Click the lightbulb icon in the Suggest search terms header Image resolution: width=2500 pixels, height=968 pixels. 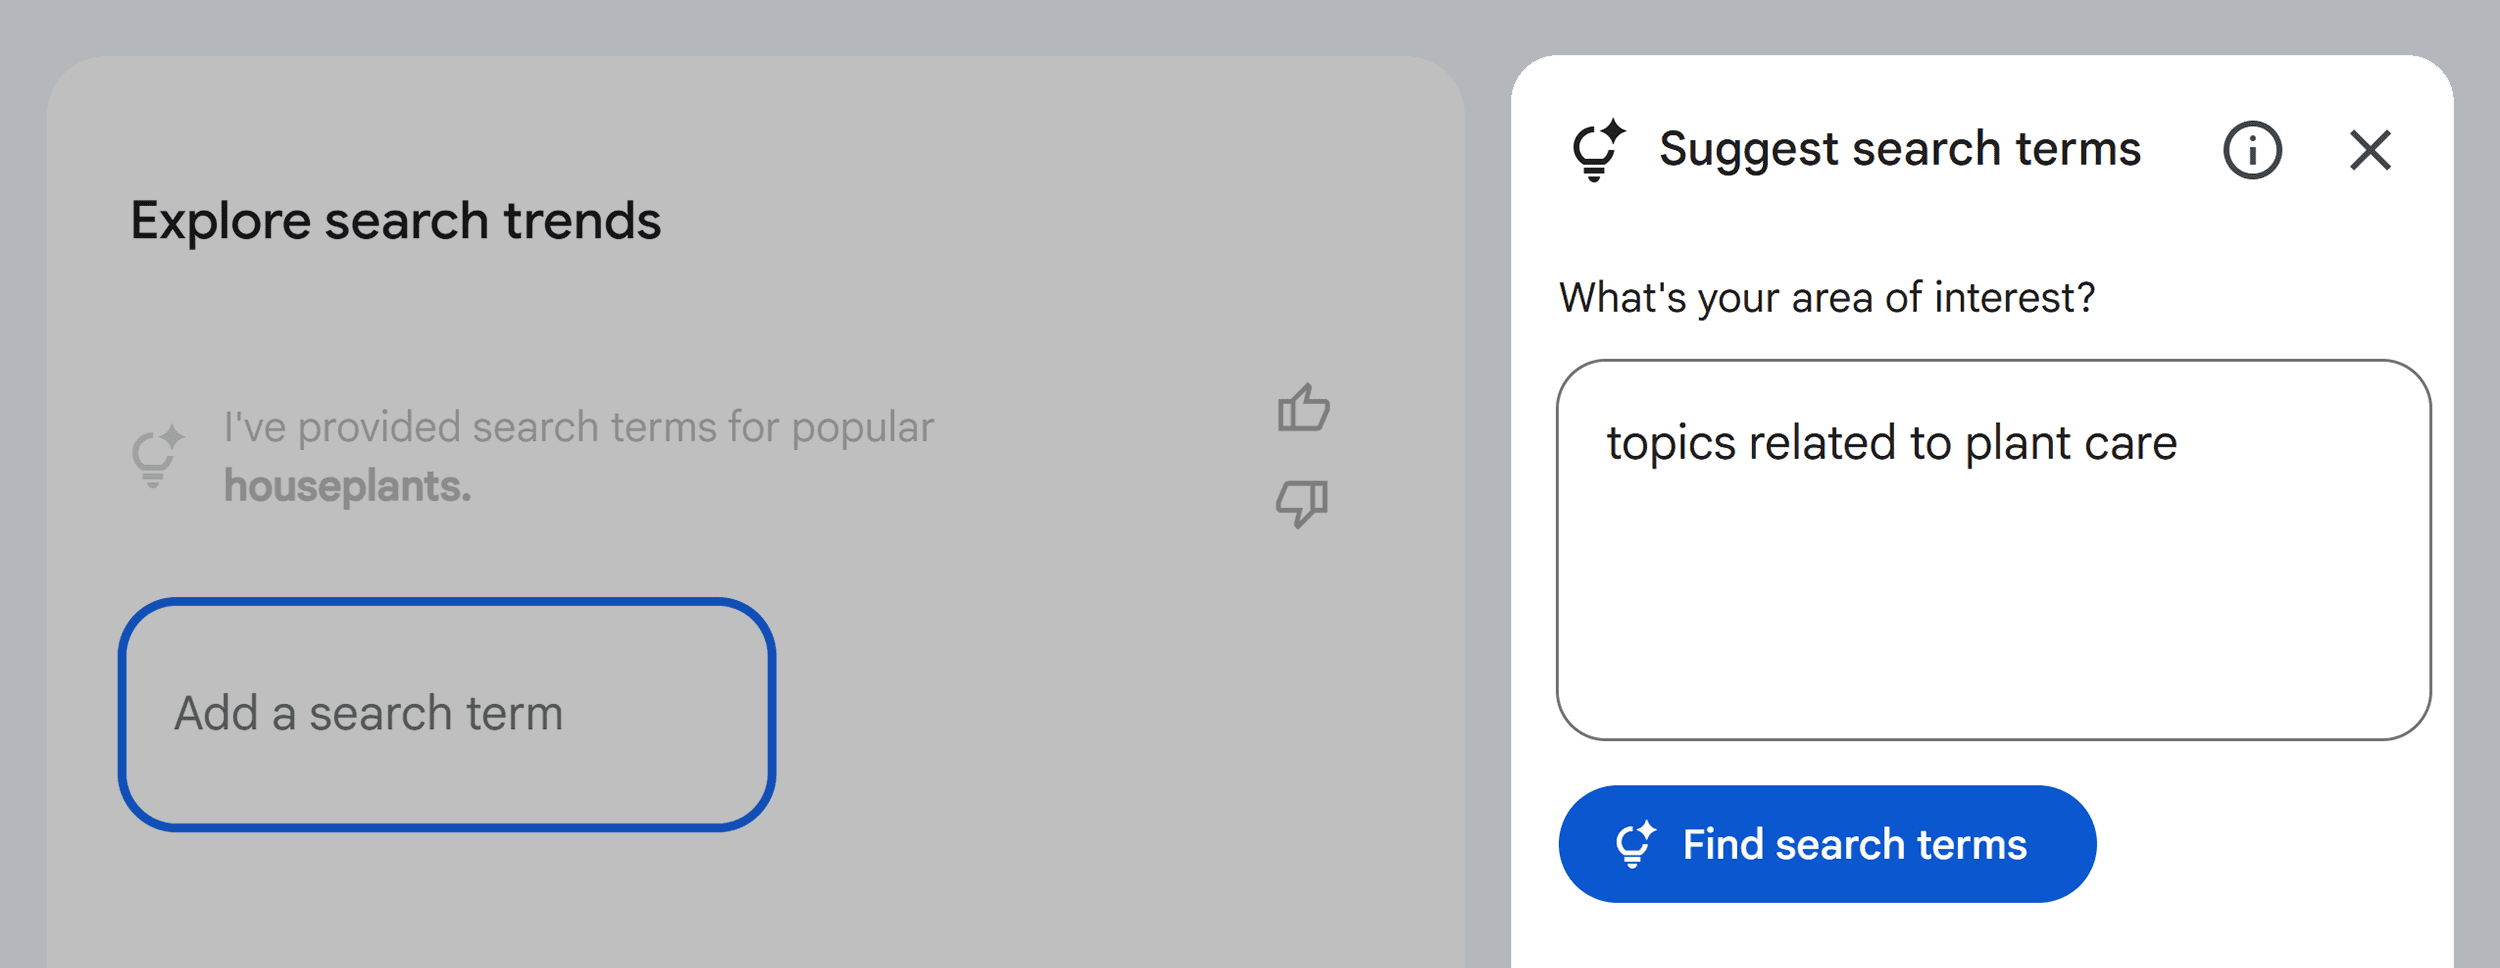click(x=1598, y=150)
